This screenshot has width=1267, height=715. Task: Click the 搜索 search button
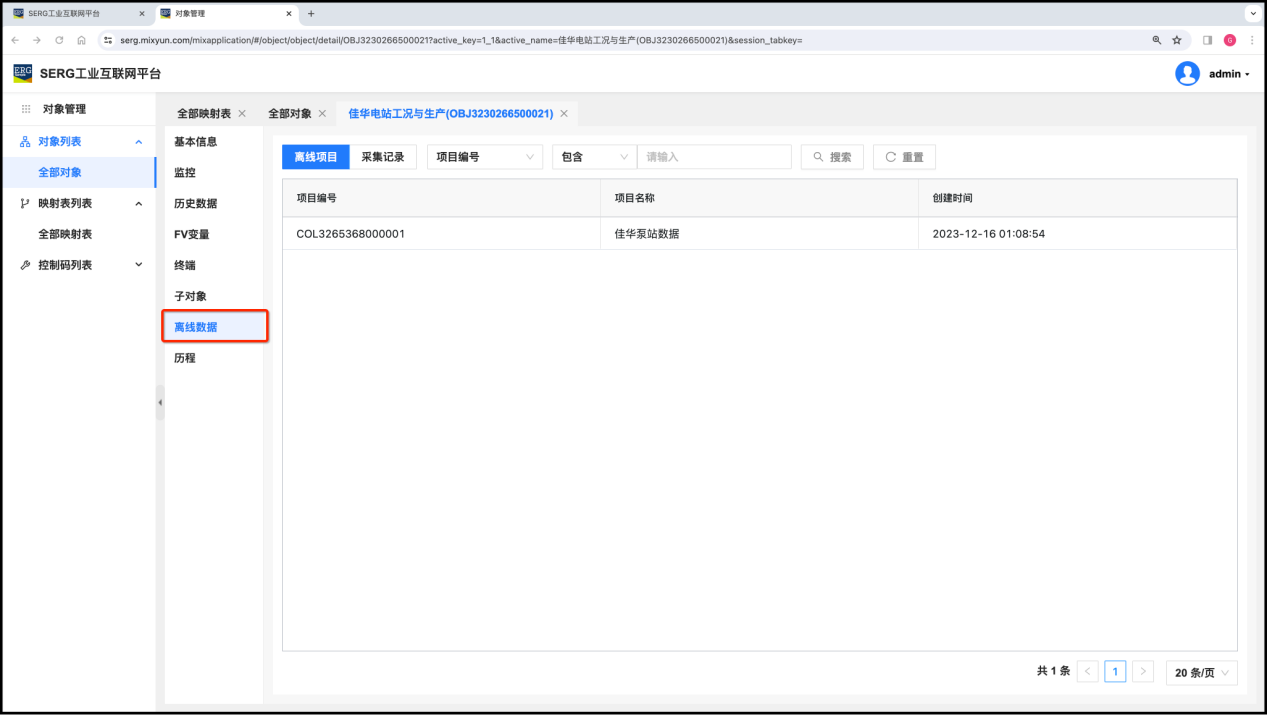(x=832, y=157)
